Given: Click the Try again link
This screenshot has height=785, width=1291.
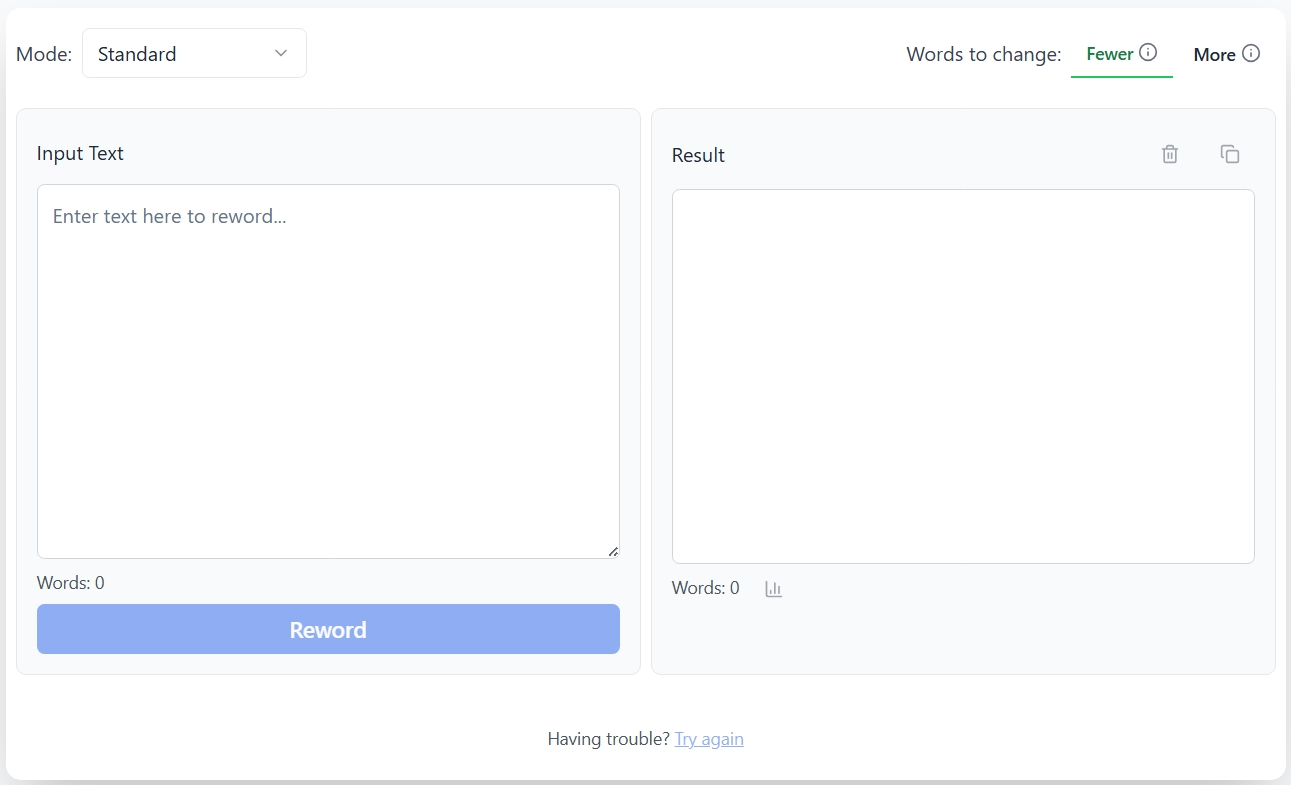Looking at the screenshot, I should tap(709, 738).
